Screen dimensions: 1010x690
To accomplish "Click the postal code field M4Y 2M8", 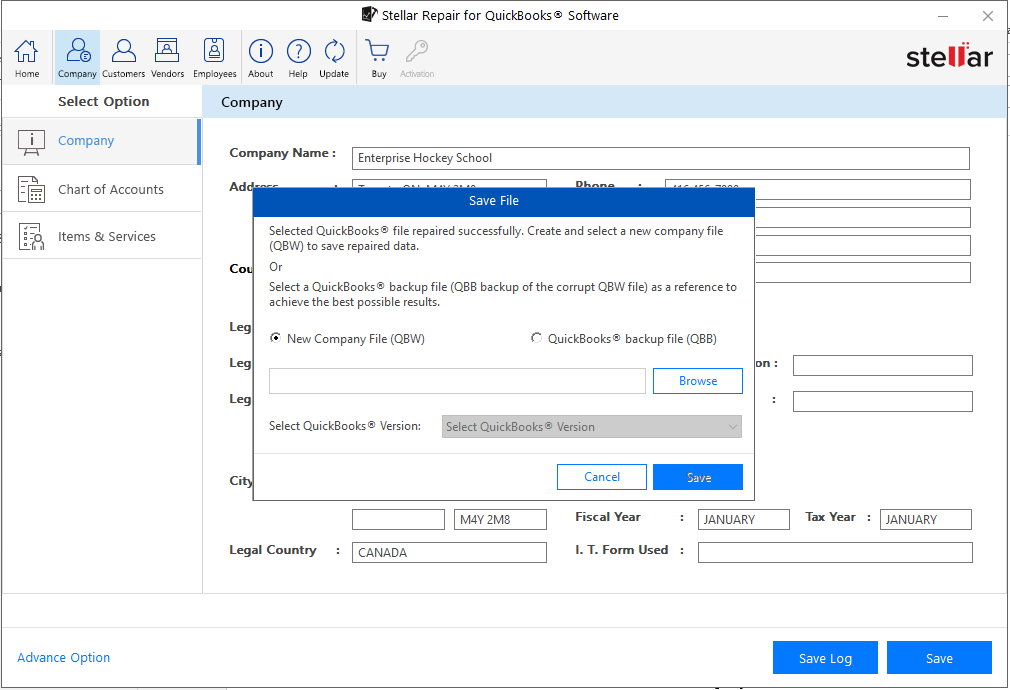I will click(x=500, y=520).
